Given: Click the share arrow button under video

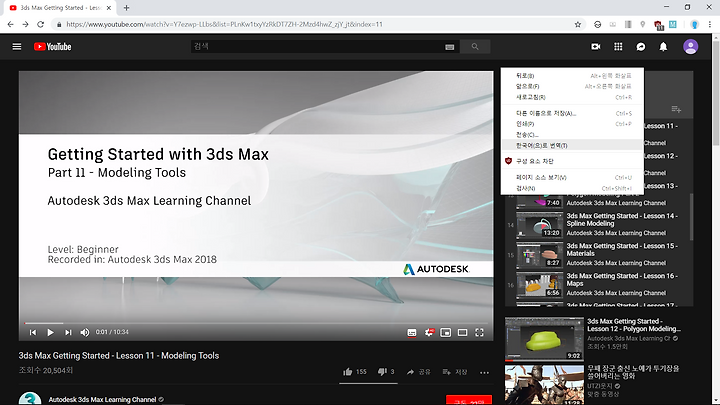Looking at the screenshot, I should [x=418, y=372].
